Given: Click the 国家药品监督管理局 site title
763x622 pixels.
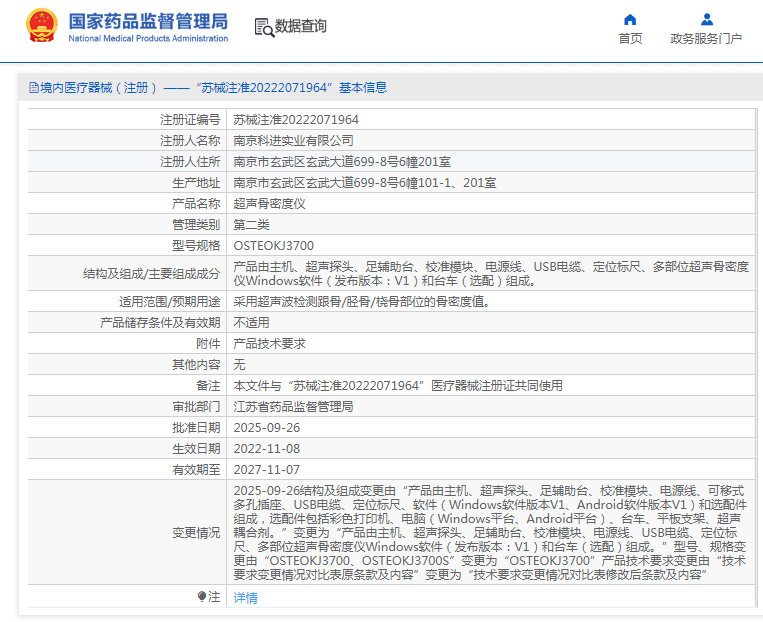Looking at the screenshot, I should pyautogui.click(x=148, y=20).
